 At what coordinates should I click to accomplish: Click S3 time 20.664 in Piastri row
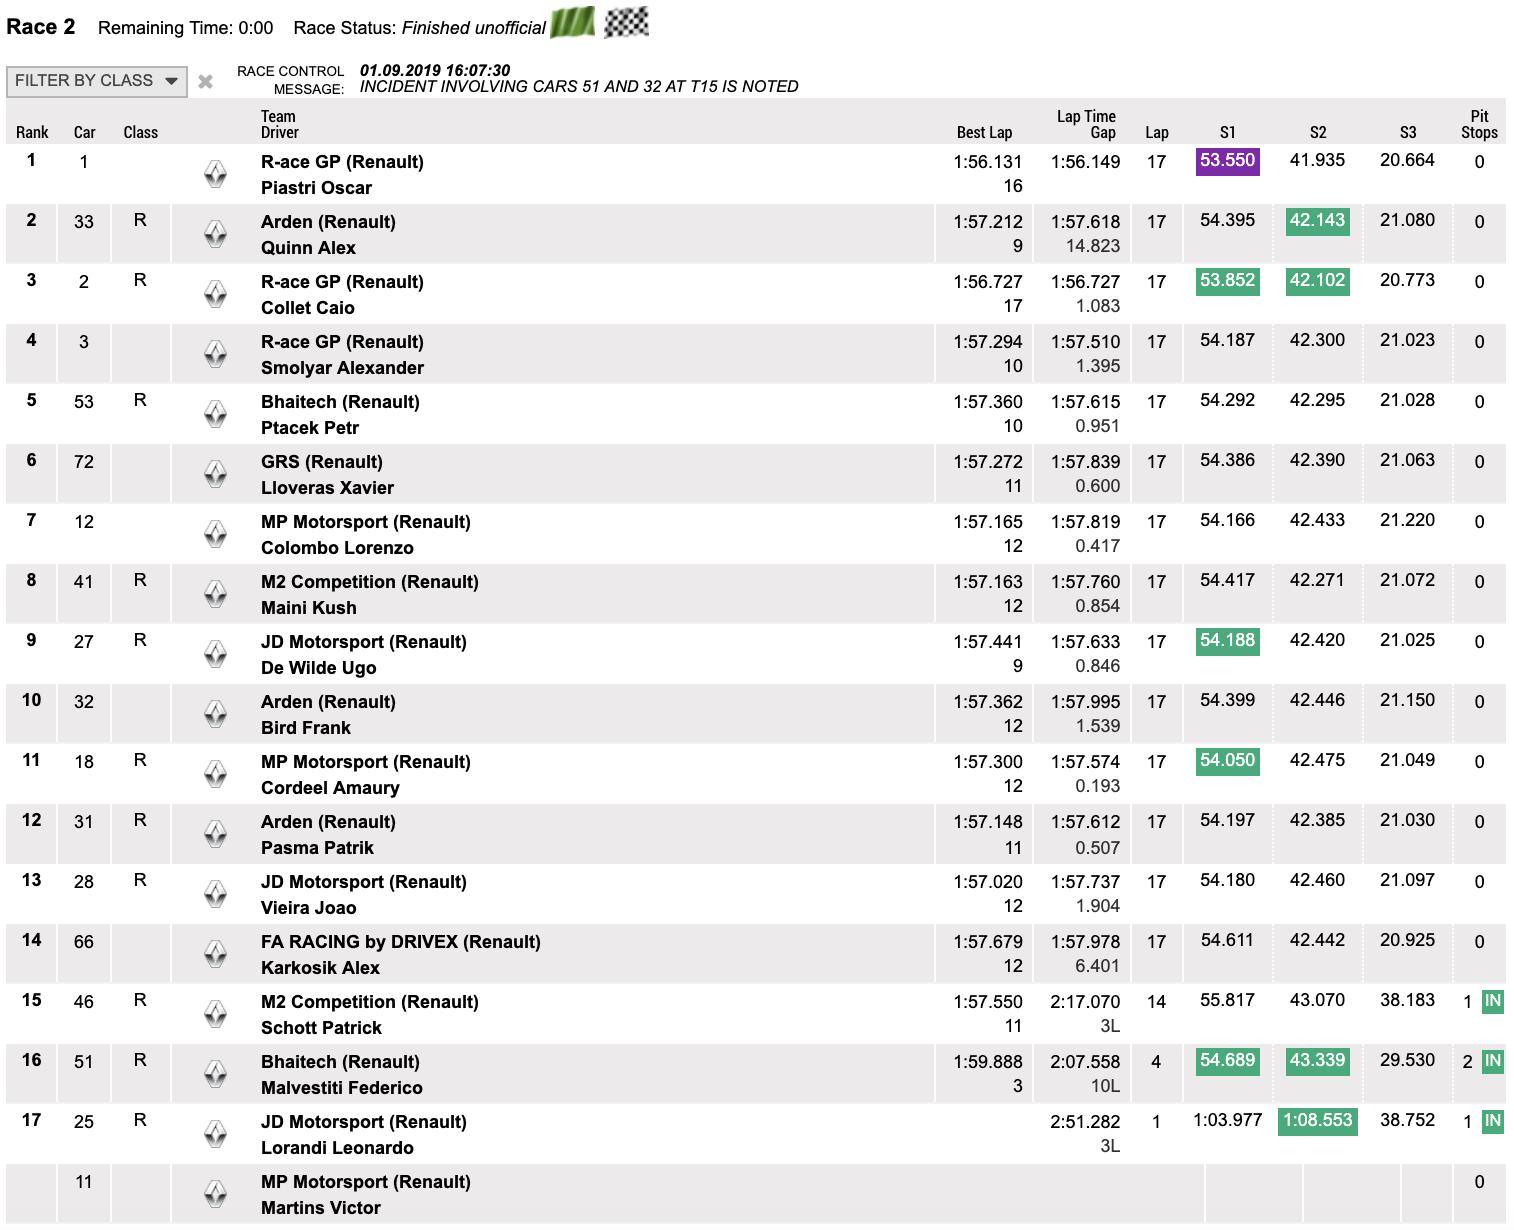[1408, 160]
